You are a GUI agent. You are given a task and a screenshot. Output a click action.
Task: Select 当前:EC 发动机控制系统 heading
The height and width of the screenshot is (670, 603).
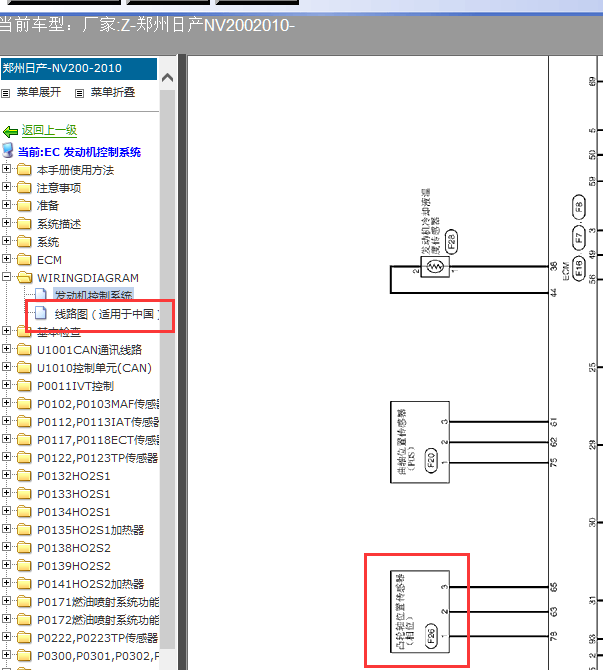click(79, 152)
